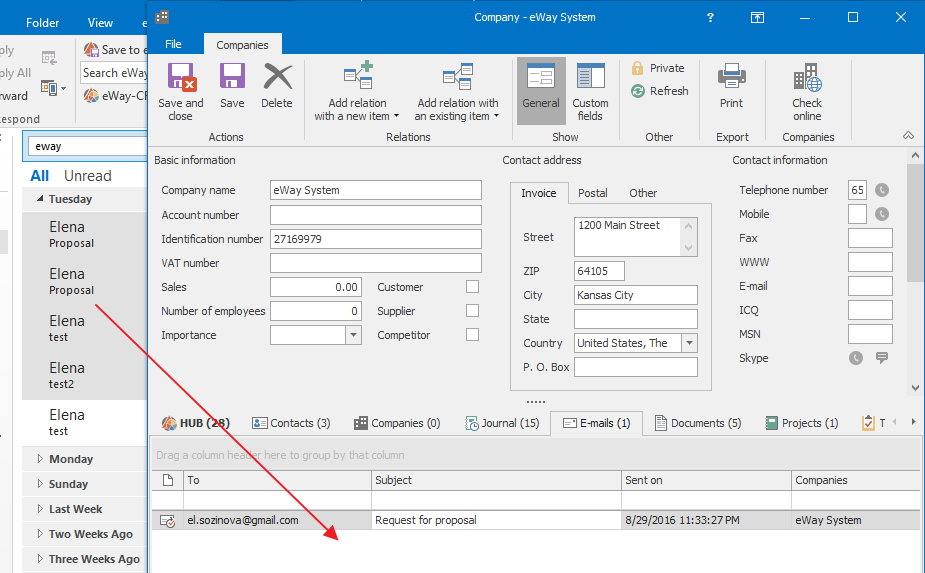Collapse the ribbon
925x573 pixels.
click(x=908, y=136)
